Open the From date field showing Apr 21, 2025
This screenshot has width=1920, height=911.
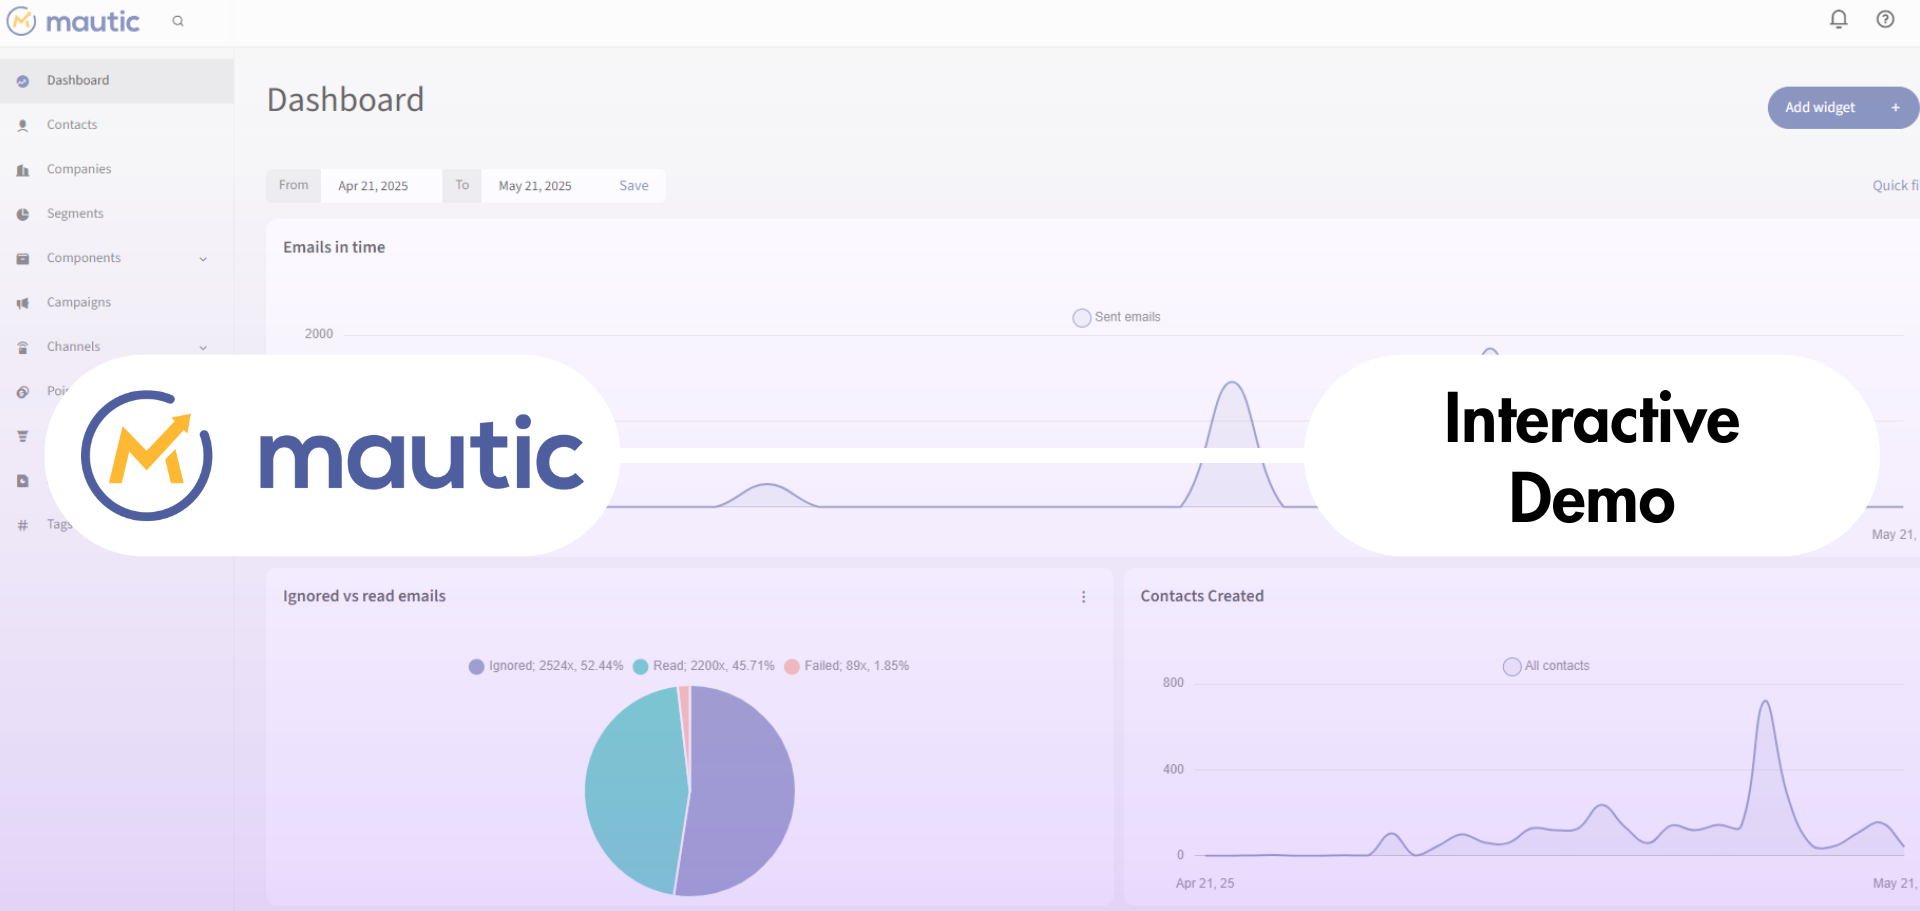point(381,186)
